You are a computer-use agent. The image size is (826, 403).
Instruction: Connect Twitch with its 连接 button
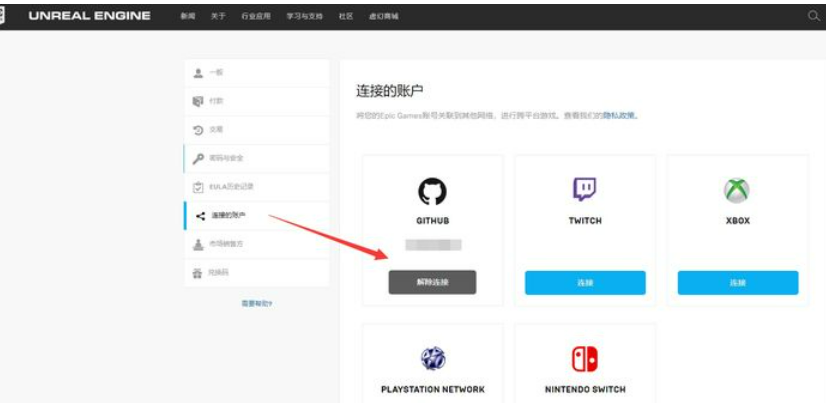click(x=585, y=283)
